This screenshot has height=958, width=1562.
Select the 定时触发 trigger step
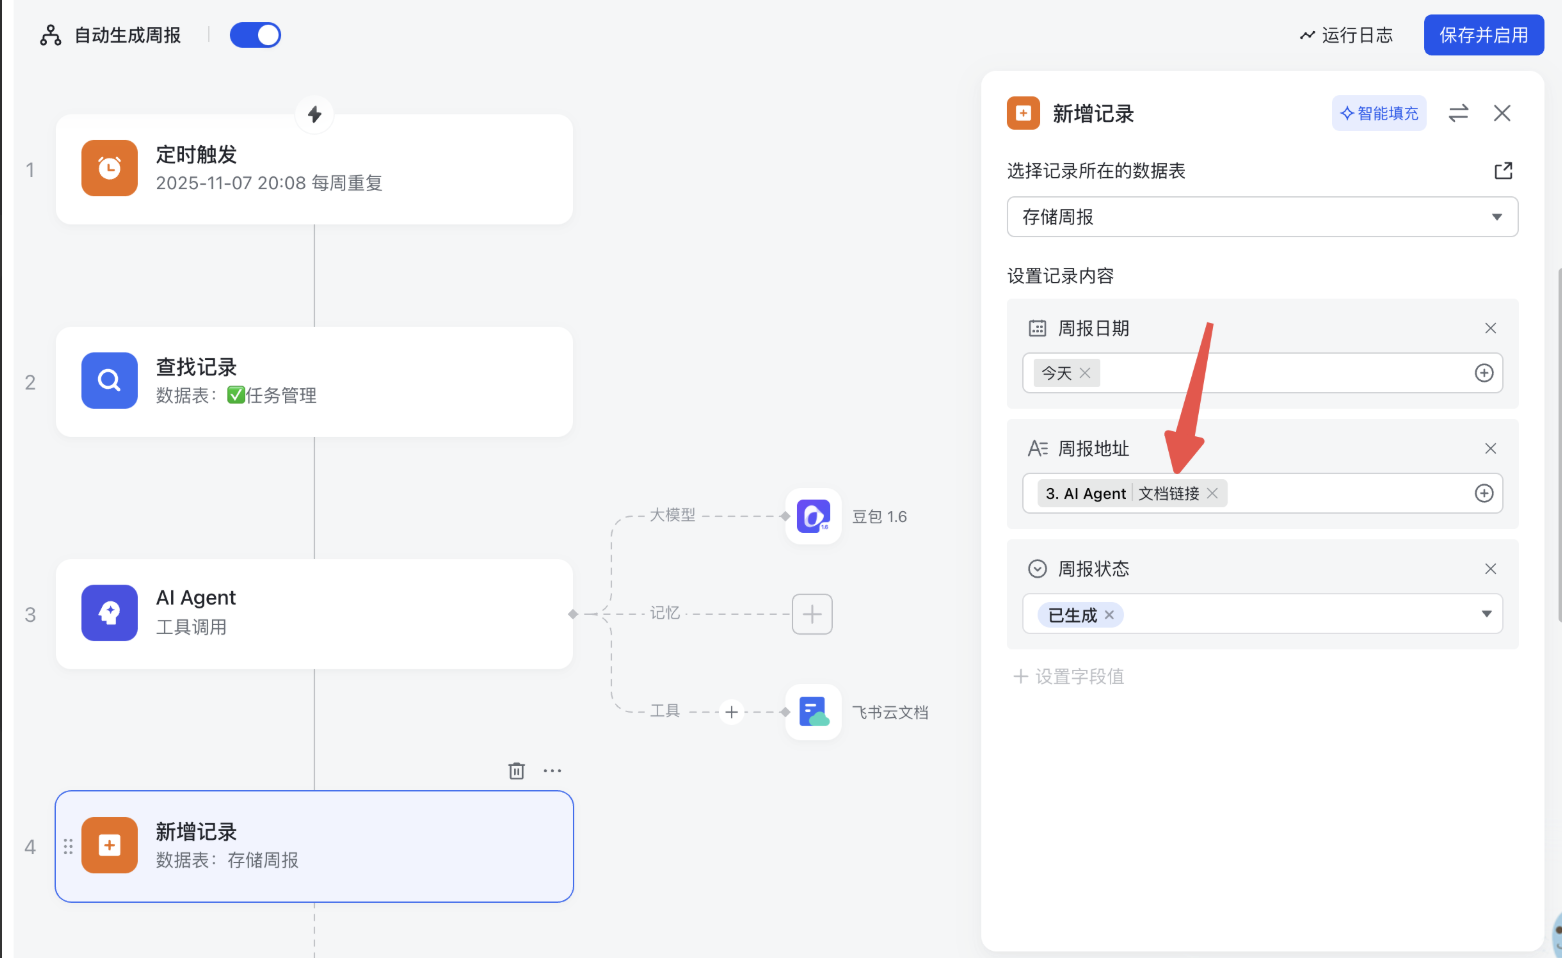(x=314, y=169)
